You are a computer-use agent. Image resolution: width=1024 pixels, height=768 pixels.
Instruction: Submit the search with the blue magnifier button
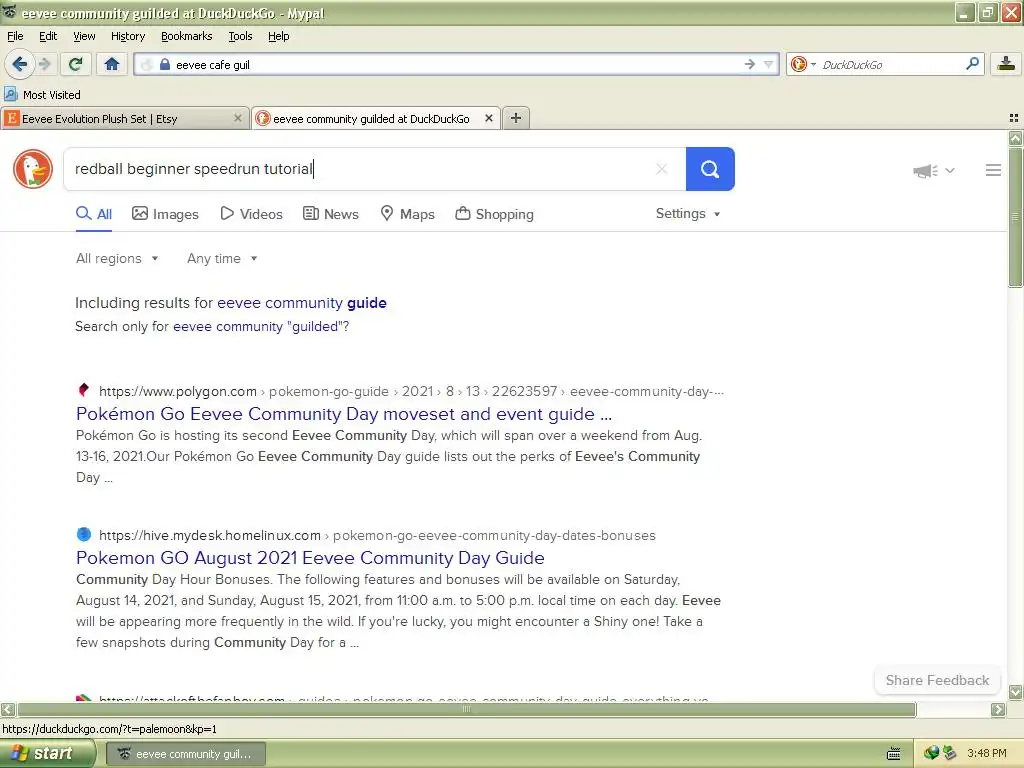tap(710, 169)
